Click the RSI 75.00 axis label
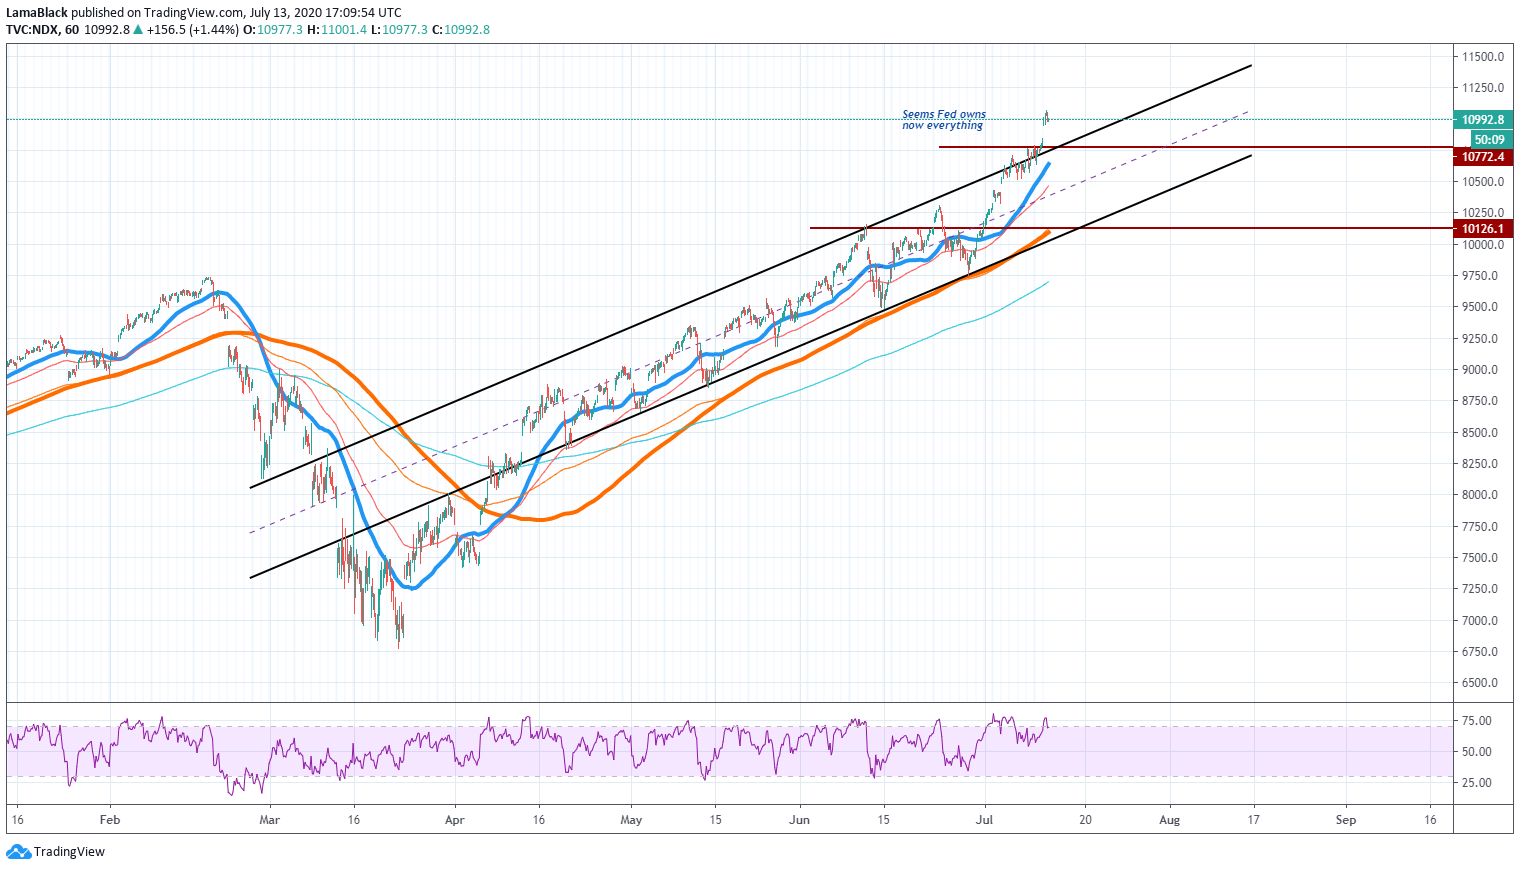The image size is (1520, 870). click(x=1476, y=721)
